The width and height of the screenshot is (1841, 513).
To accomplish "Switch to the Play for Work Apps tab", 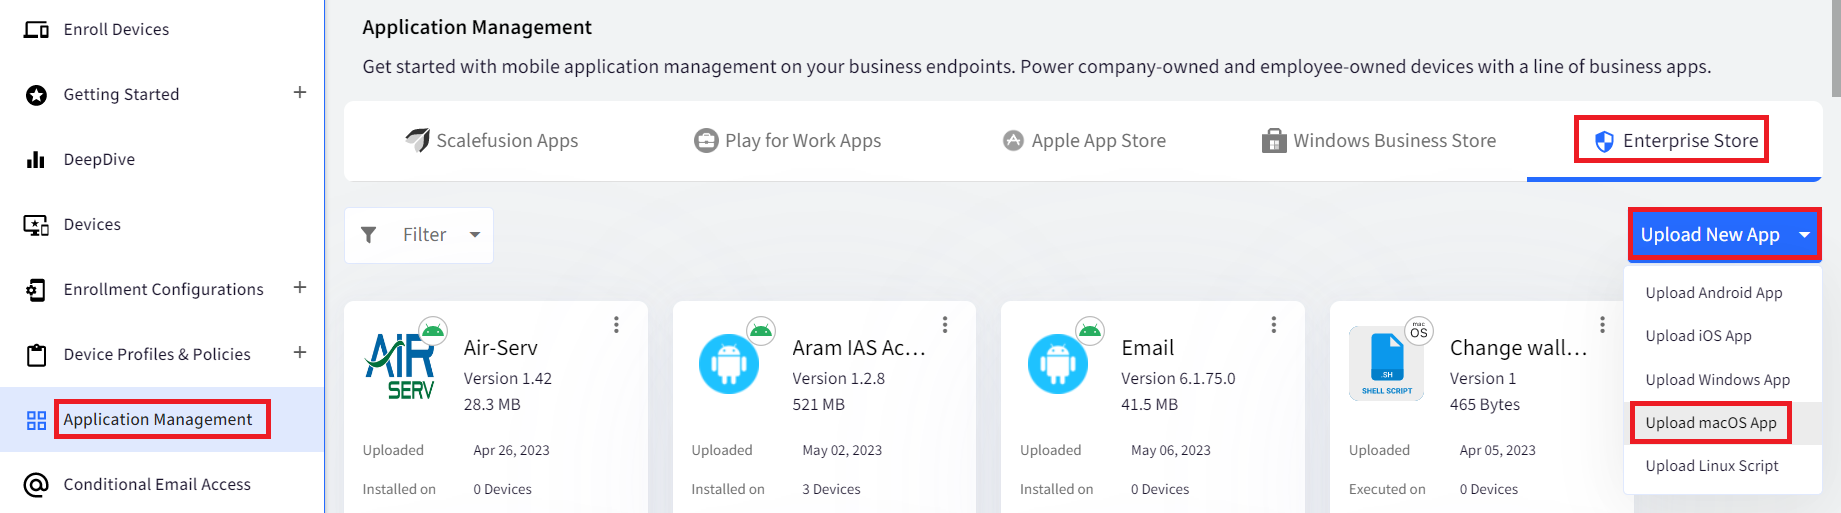I will 788,141.
